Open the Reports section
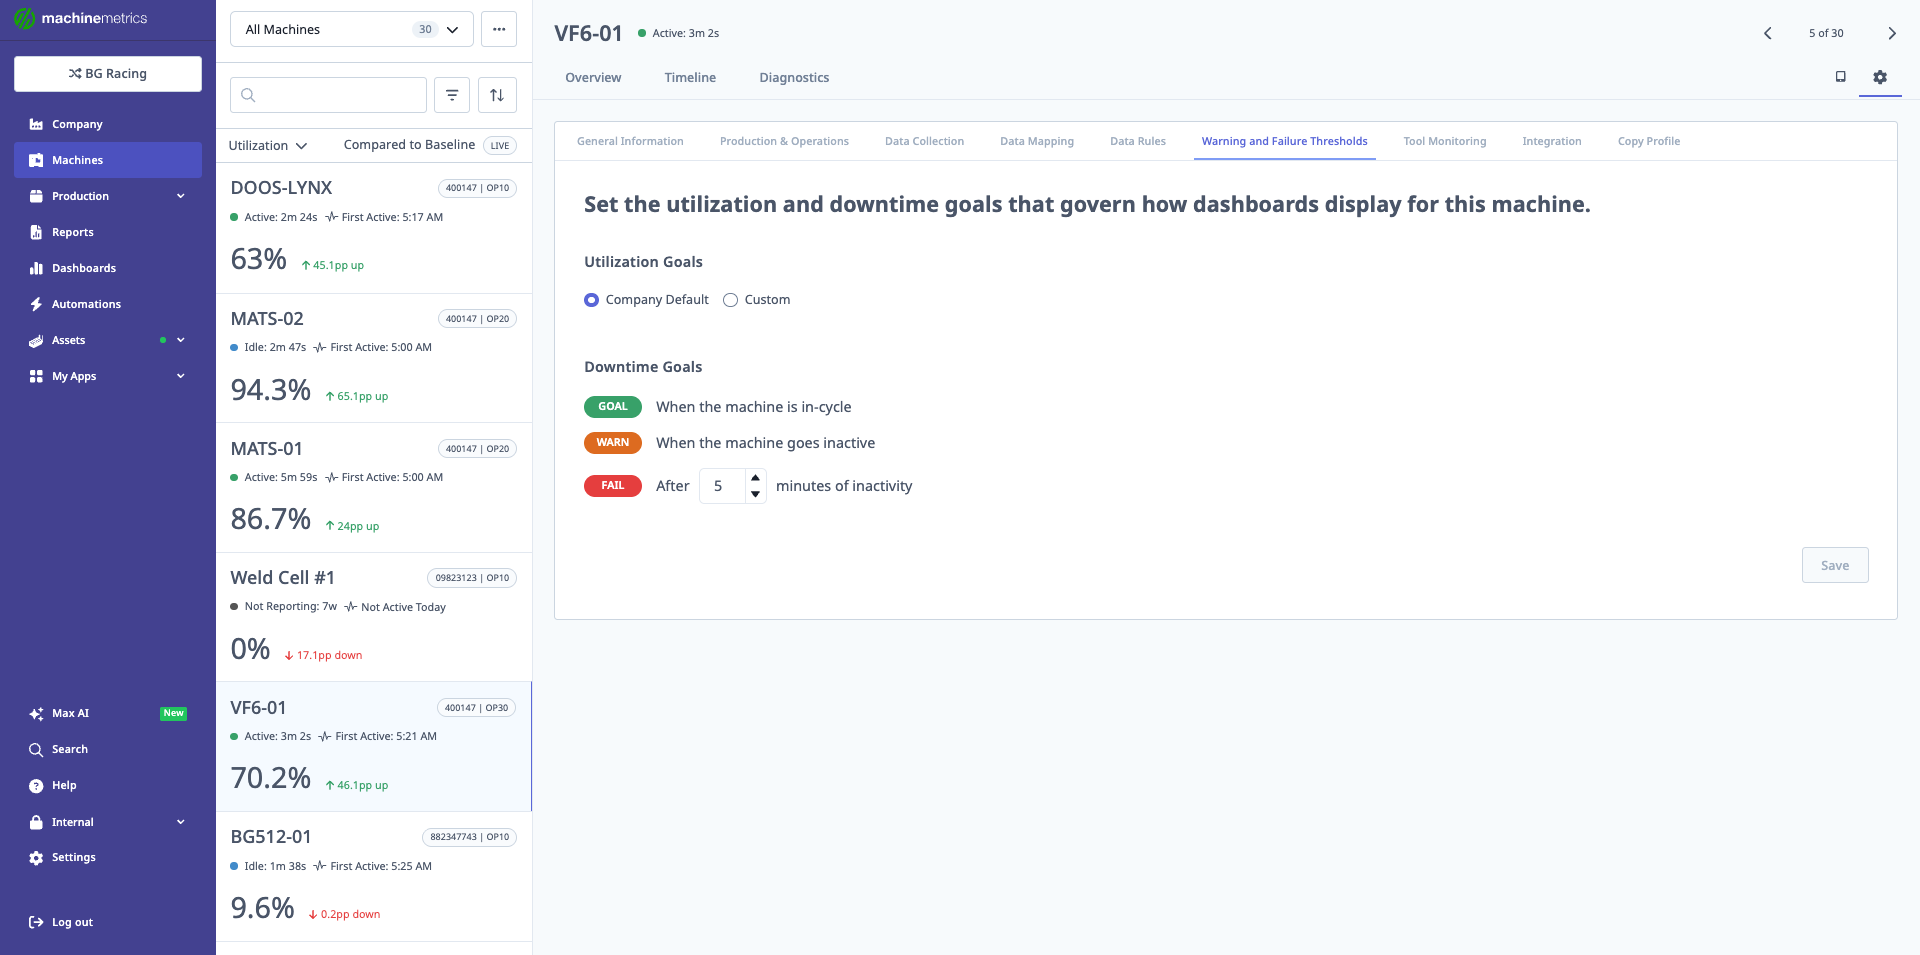The image size is (1920, 955). pyautogui.click(x=71, y=232)
